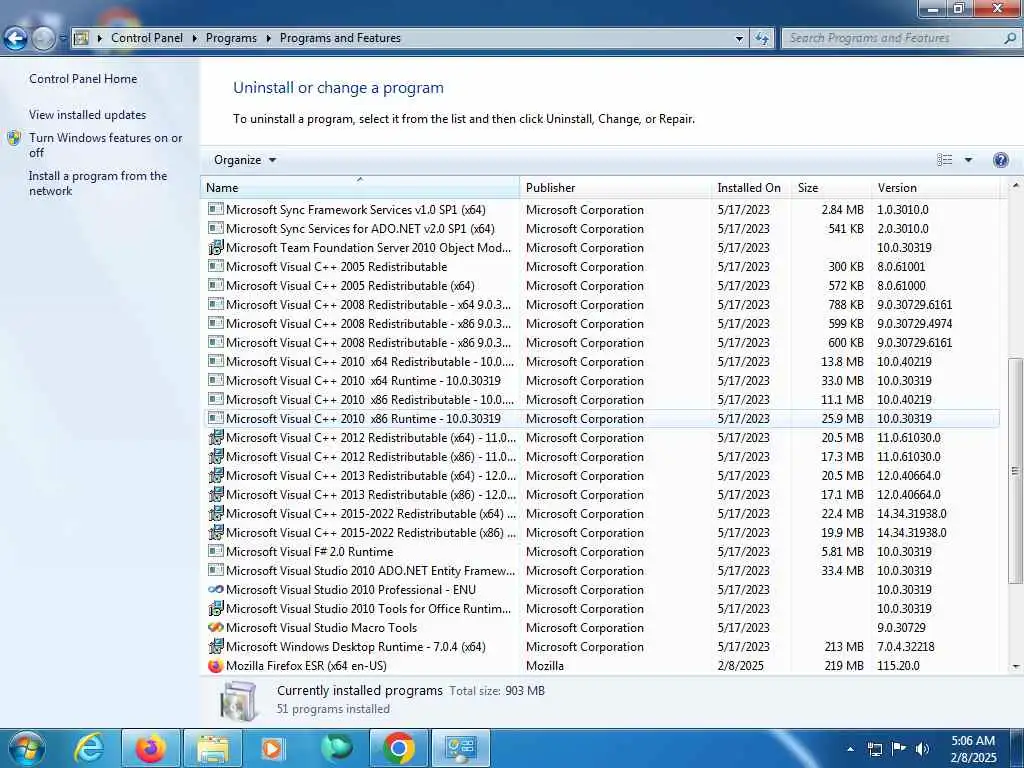This screenshot has height=768, width=1024.
Task: Click the vertical scrollbar thumb
Action: pyautogui.click(x=1016, y=470)
